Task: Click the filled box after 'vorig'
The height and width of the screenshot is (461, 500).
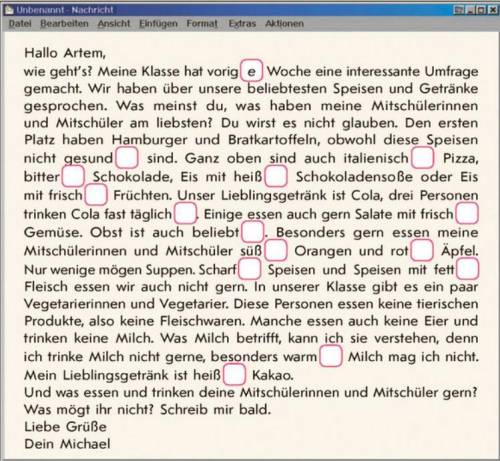Action: (252, 70)
